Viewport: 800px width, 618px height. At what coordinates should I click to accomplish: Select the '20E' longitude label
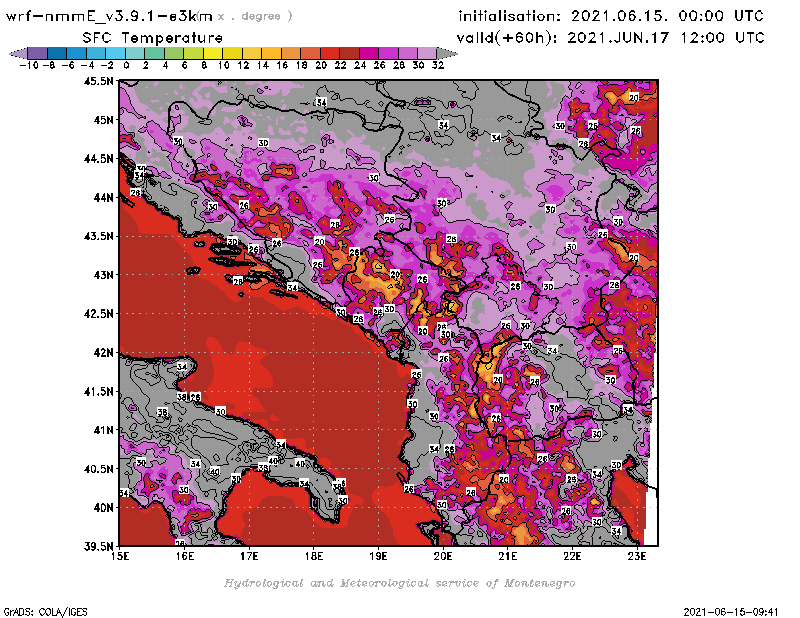point(443,556)
